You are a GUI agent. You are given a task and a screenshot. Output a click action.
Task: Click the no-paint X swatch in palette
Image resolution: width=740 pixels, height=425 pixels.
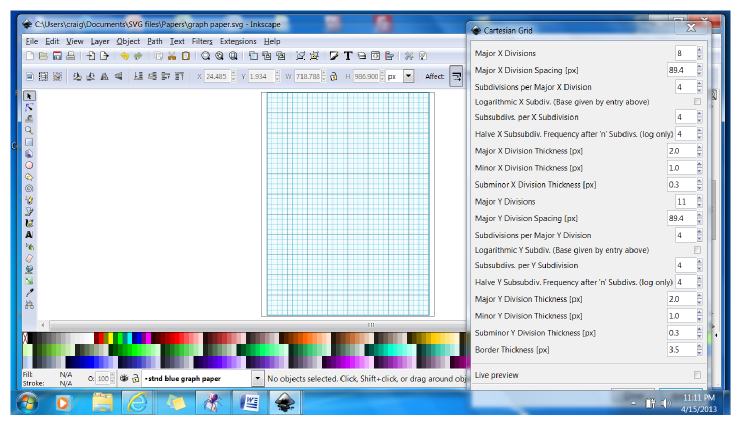pos(25,338)
